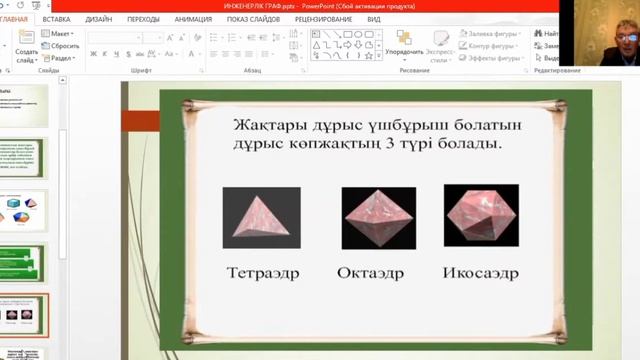Viewport: 640px width, 360px height.
Task: Toggle text shadow S formatting
Action: click(x=128, y=54)
